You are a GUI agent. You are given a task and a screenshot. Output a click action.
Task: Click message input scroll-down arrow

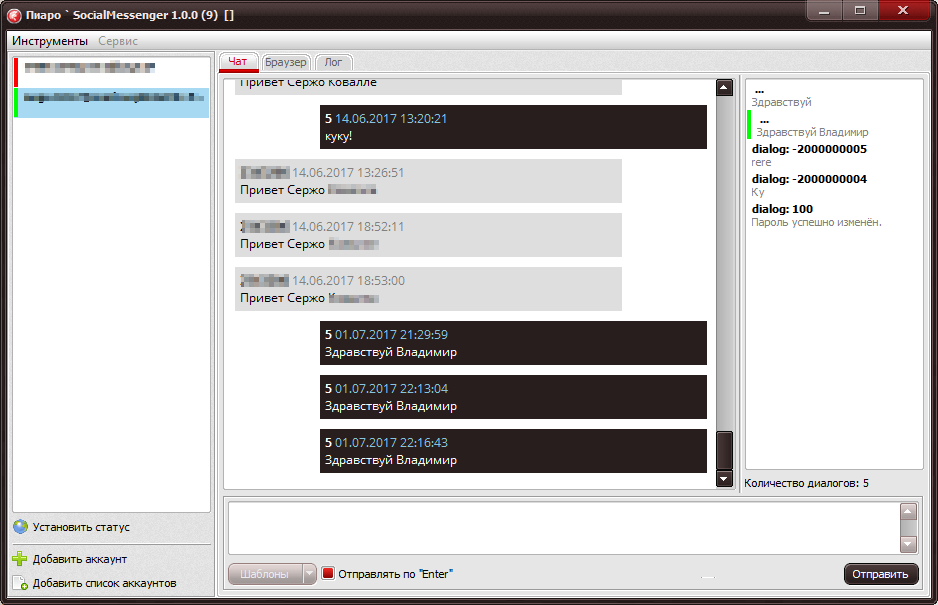(908, 544)
